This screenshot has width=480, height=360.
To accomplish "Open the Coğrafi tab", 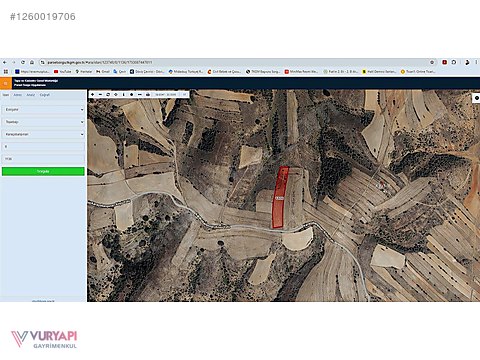I will [x=45, y=95].
